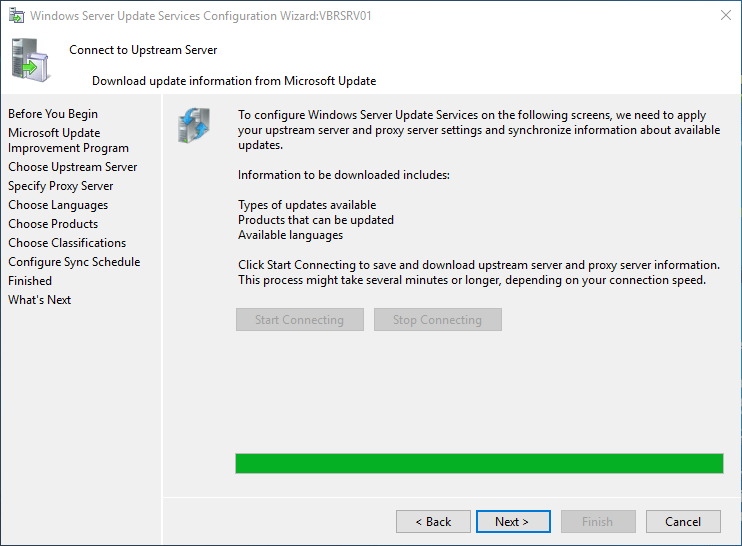Go back with the Back button

click(433, 521)
